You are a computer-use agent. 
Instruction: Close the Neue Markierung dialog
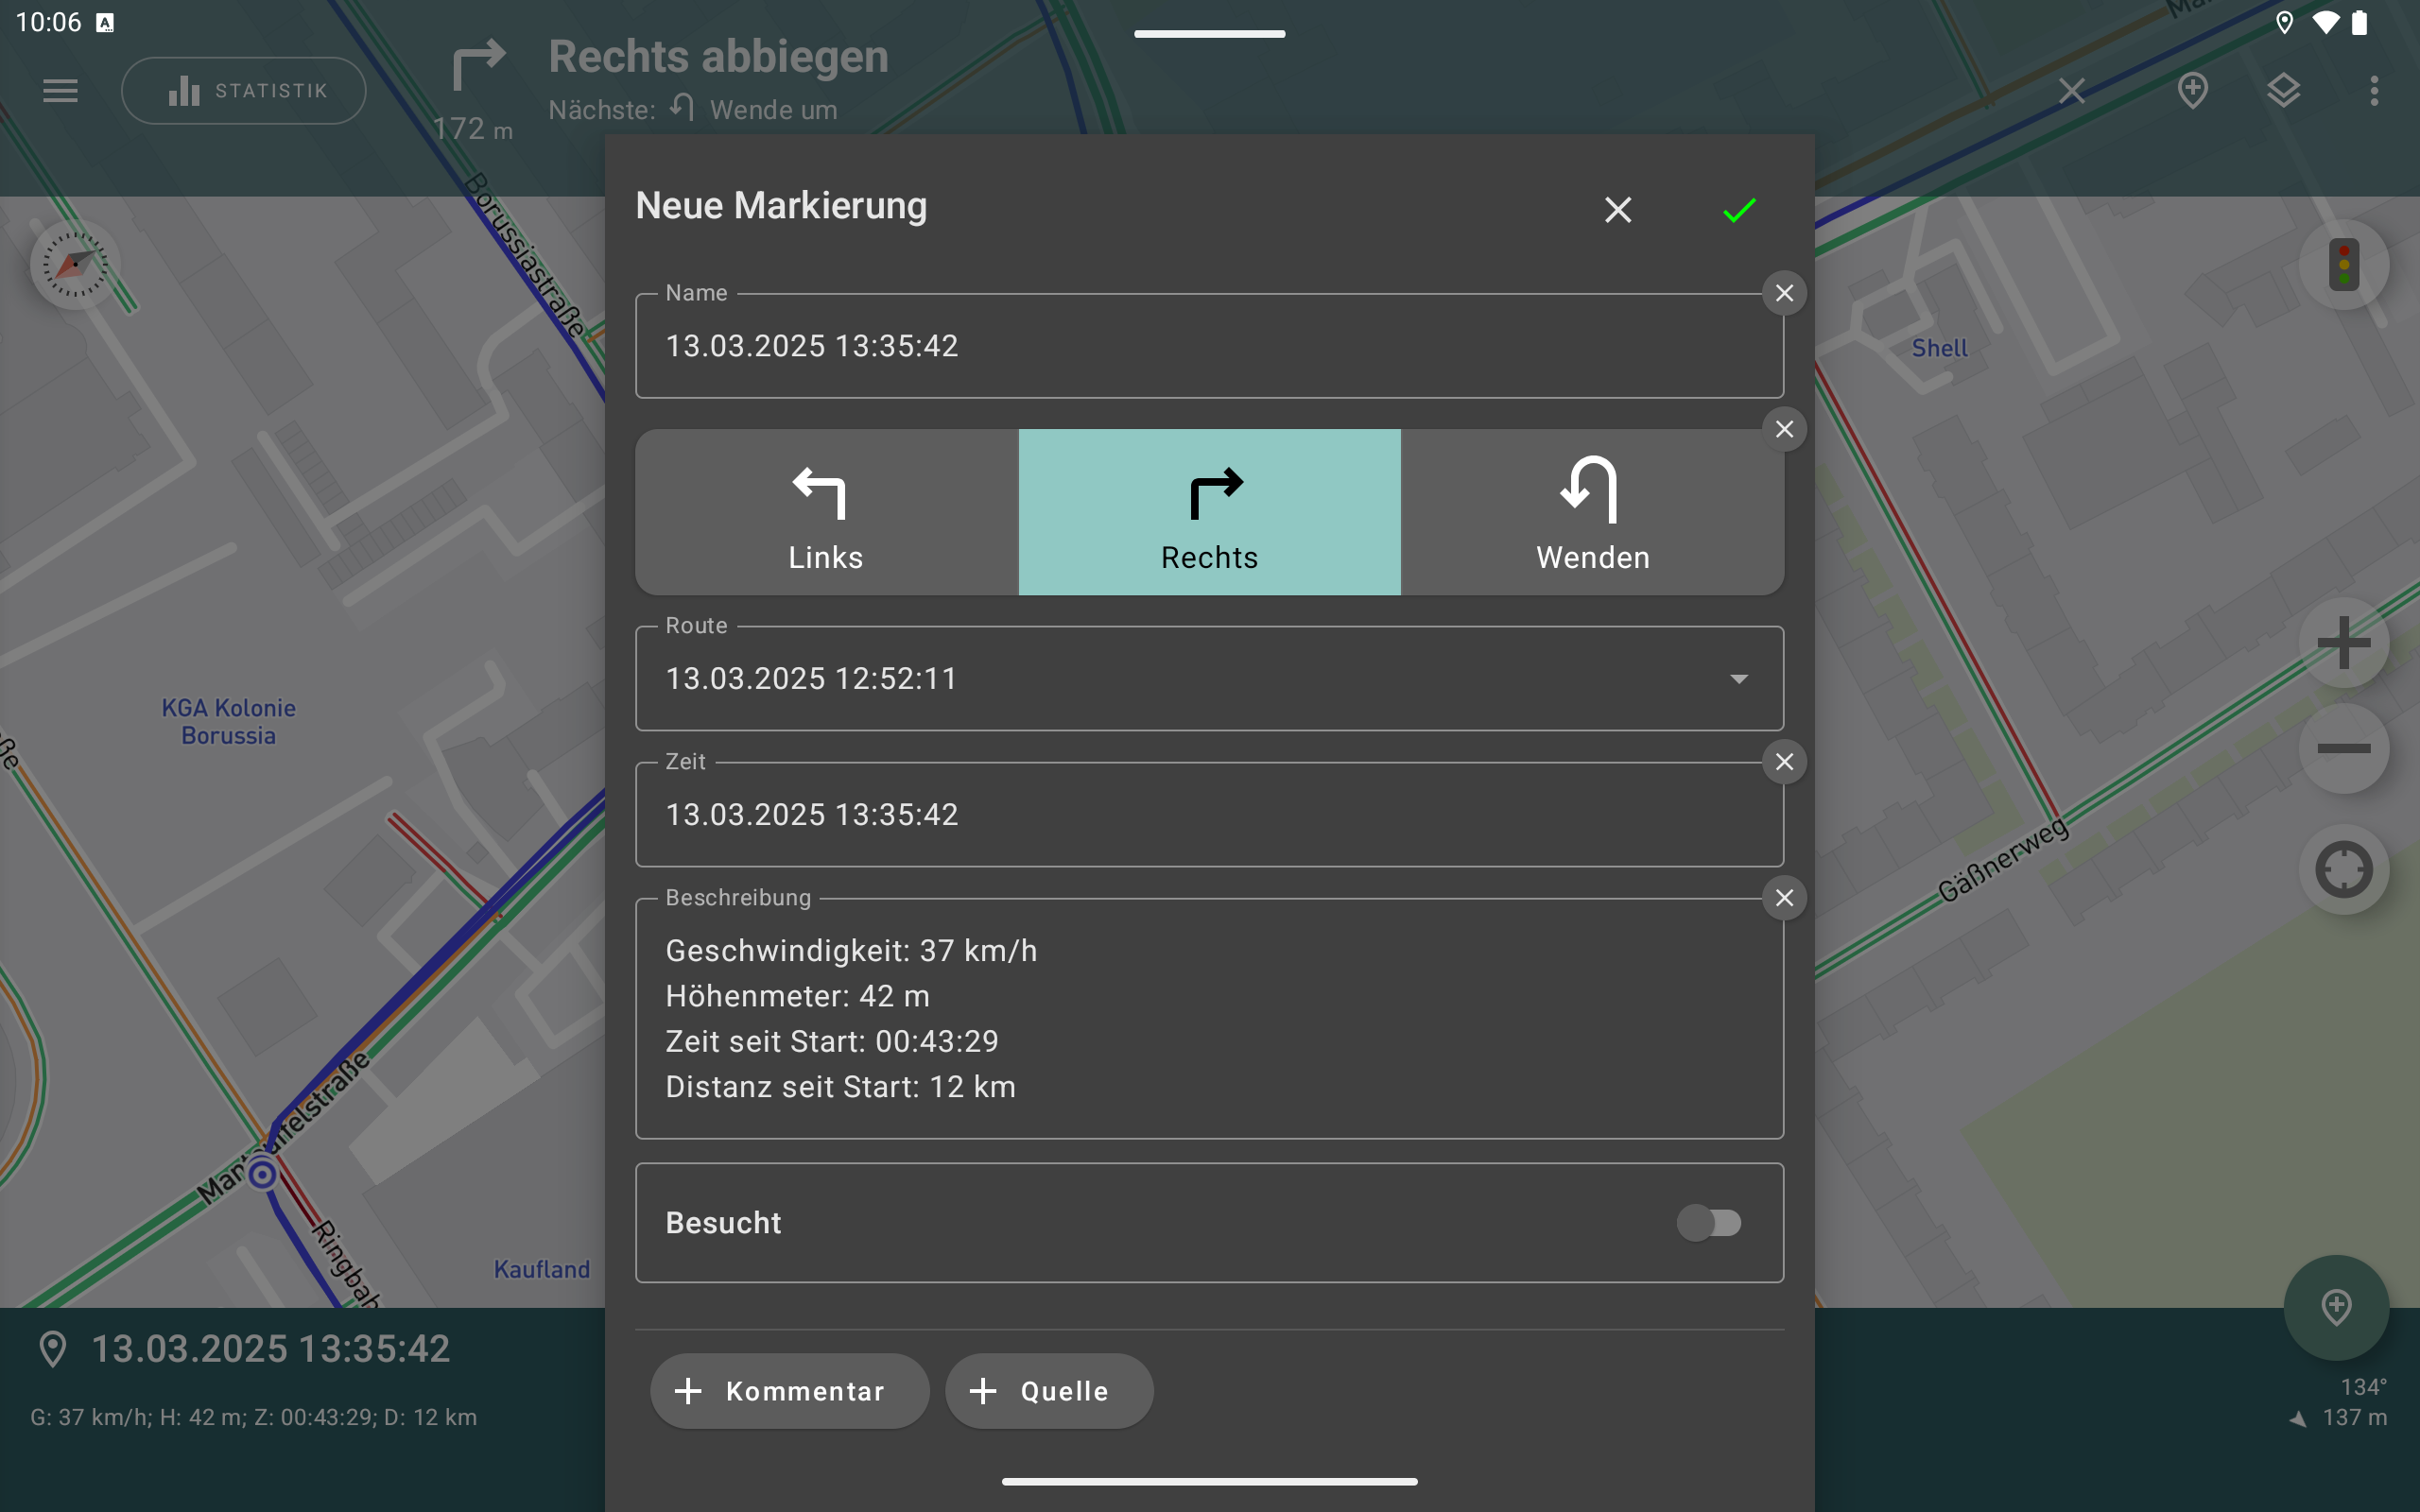[x=1617, y=210]
